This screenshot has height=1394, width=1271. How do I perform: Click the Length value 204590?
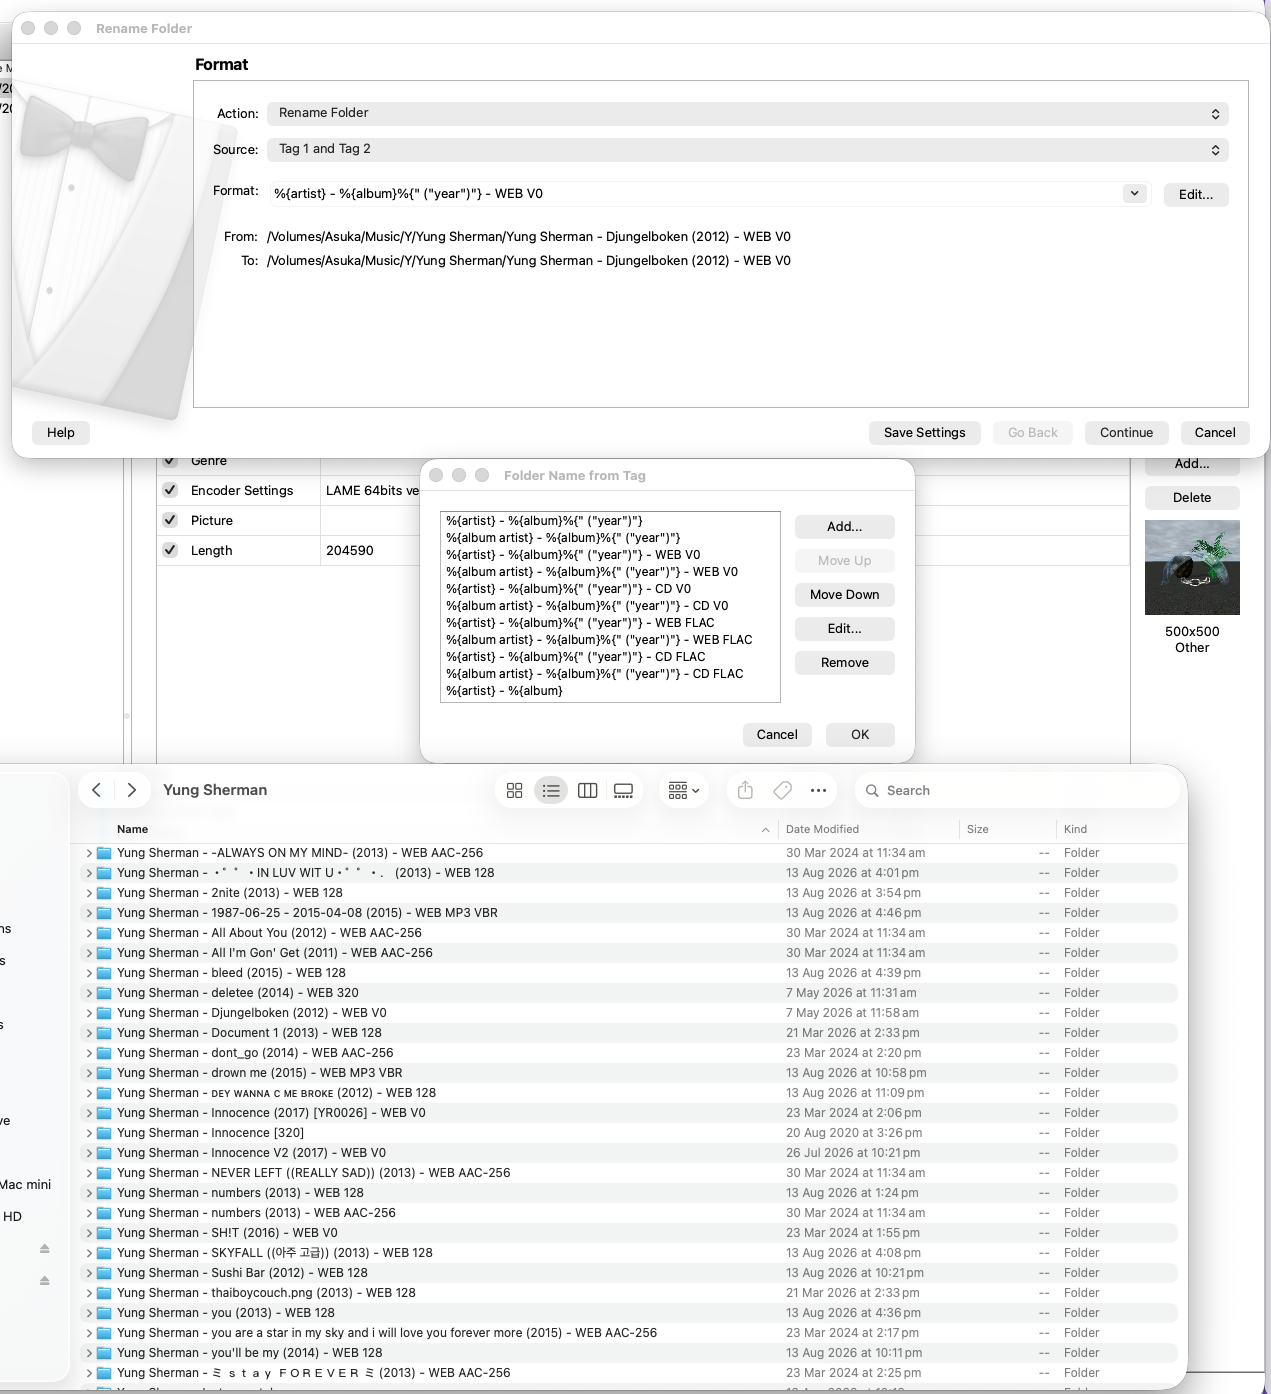[x=350, y=551]
